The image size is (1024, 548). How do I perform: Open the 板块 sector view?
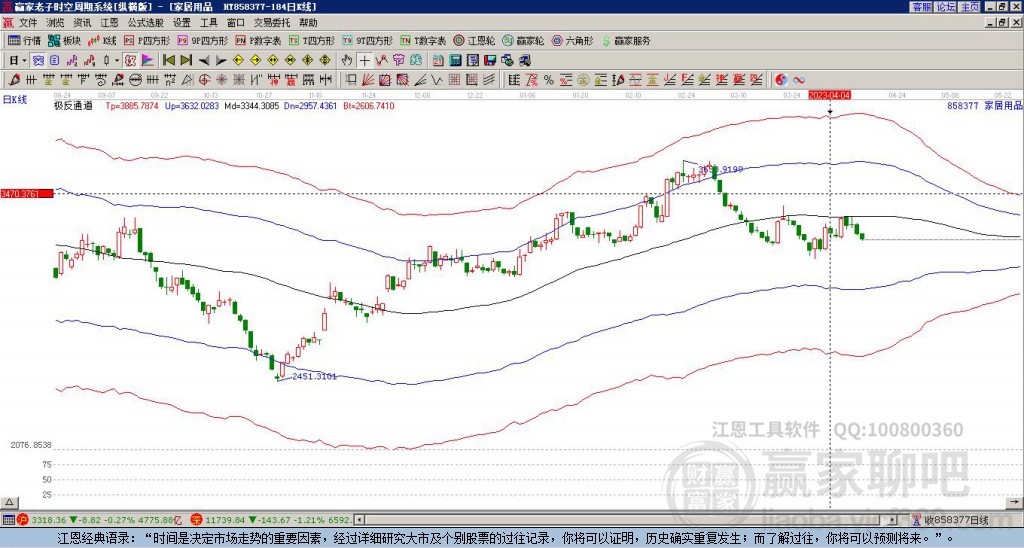click(64, 41)
